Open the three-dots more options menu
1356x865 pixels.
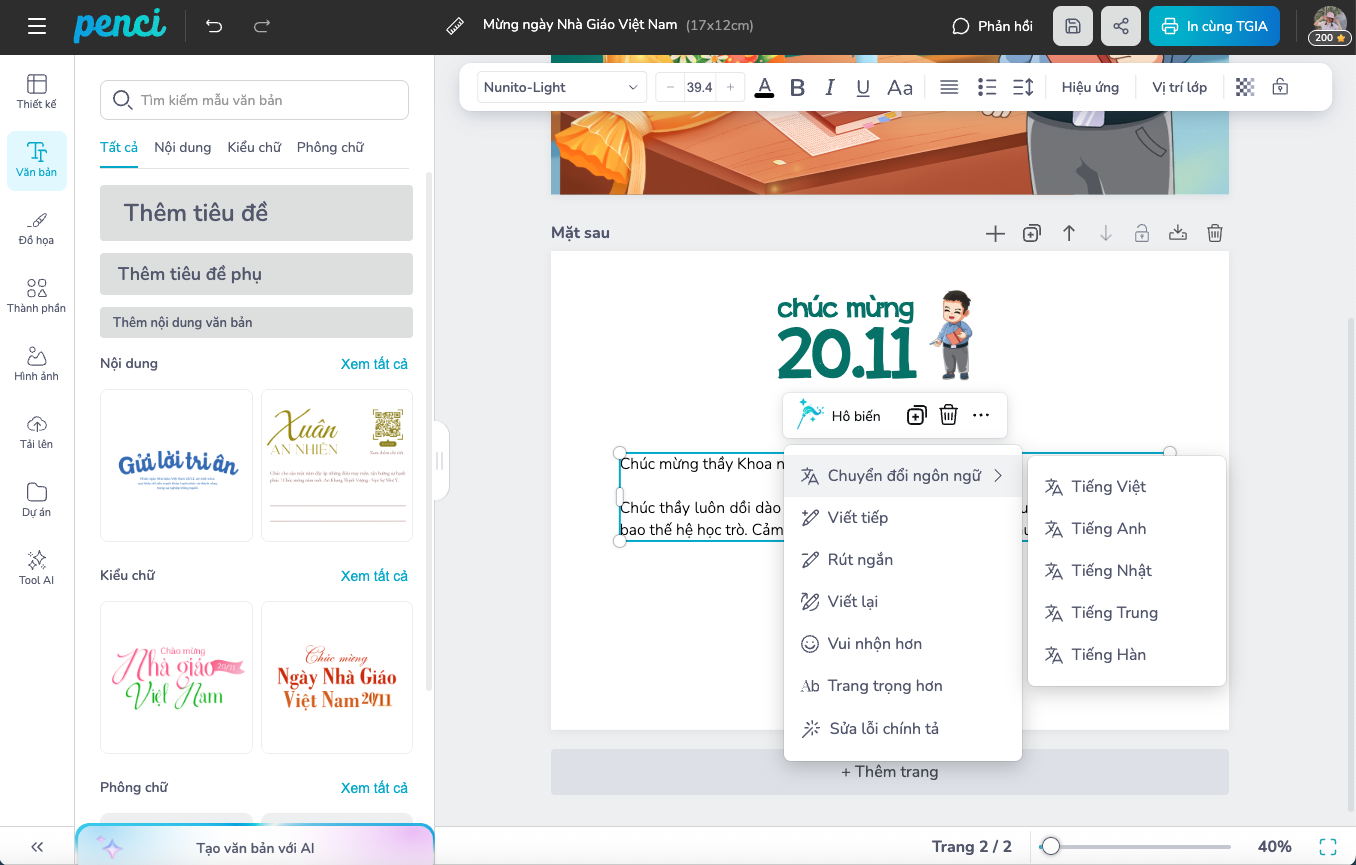981,415
